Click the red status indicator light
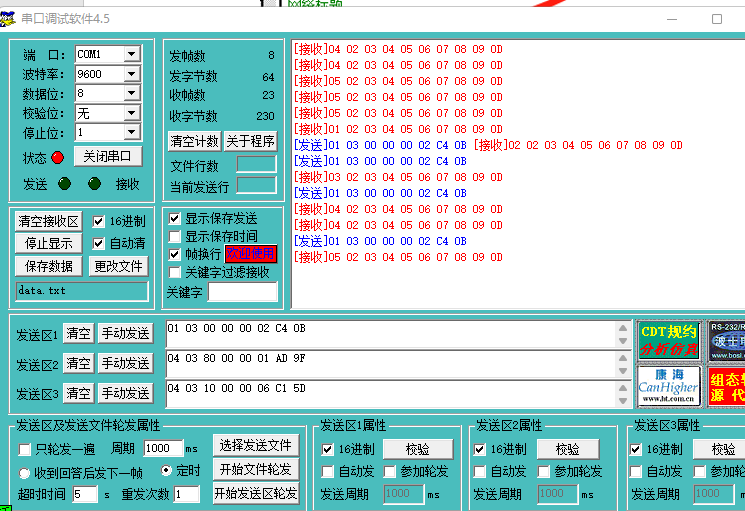Screen dimensions: 745x511 coord(57,157)
